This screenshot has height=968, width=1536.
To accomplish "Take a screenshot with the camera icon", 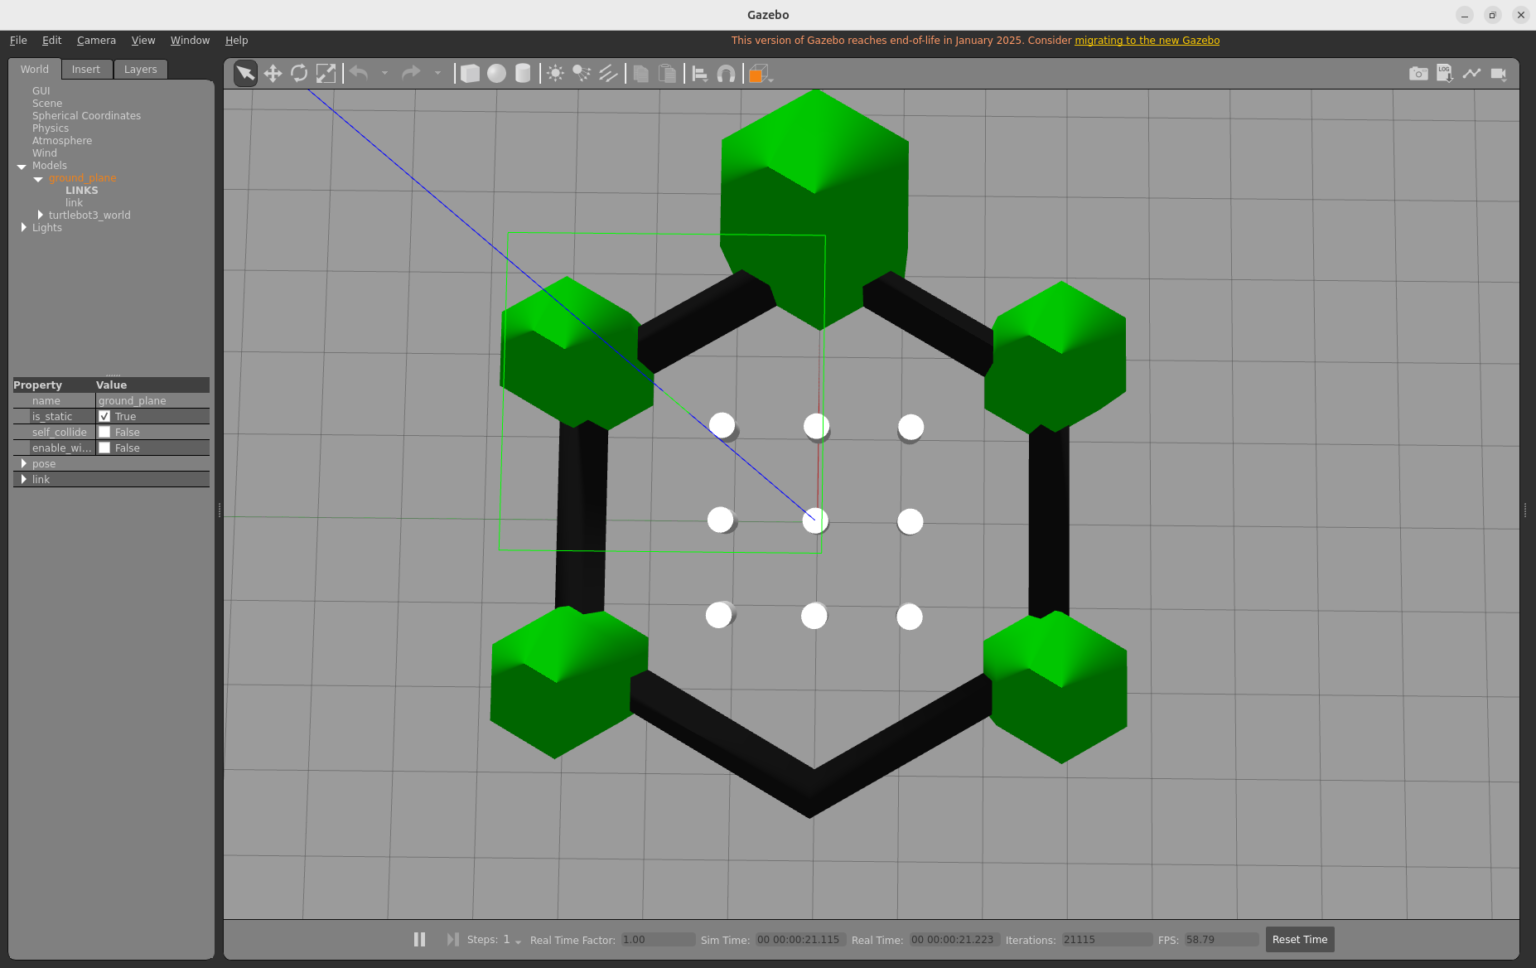I will [x=1418, y=72].
